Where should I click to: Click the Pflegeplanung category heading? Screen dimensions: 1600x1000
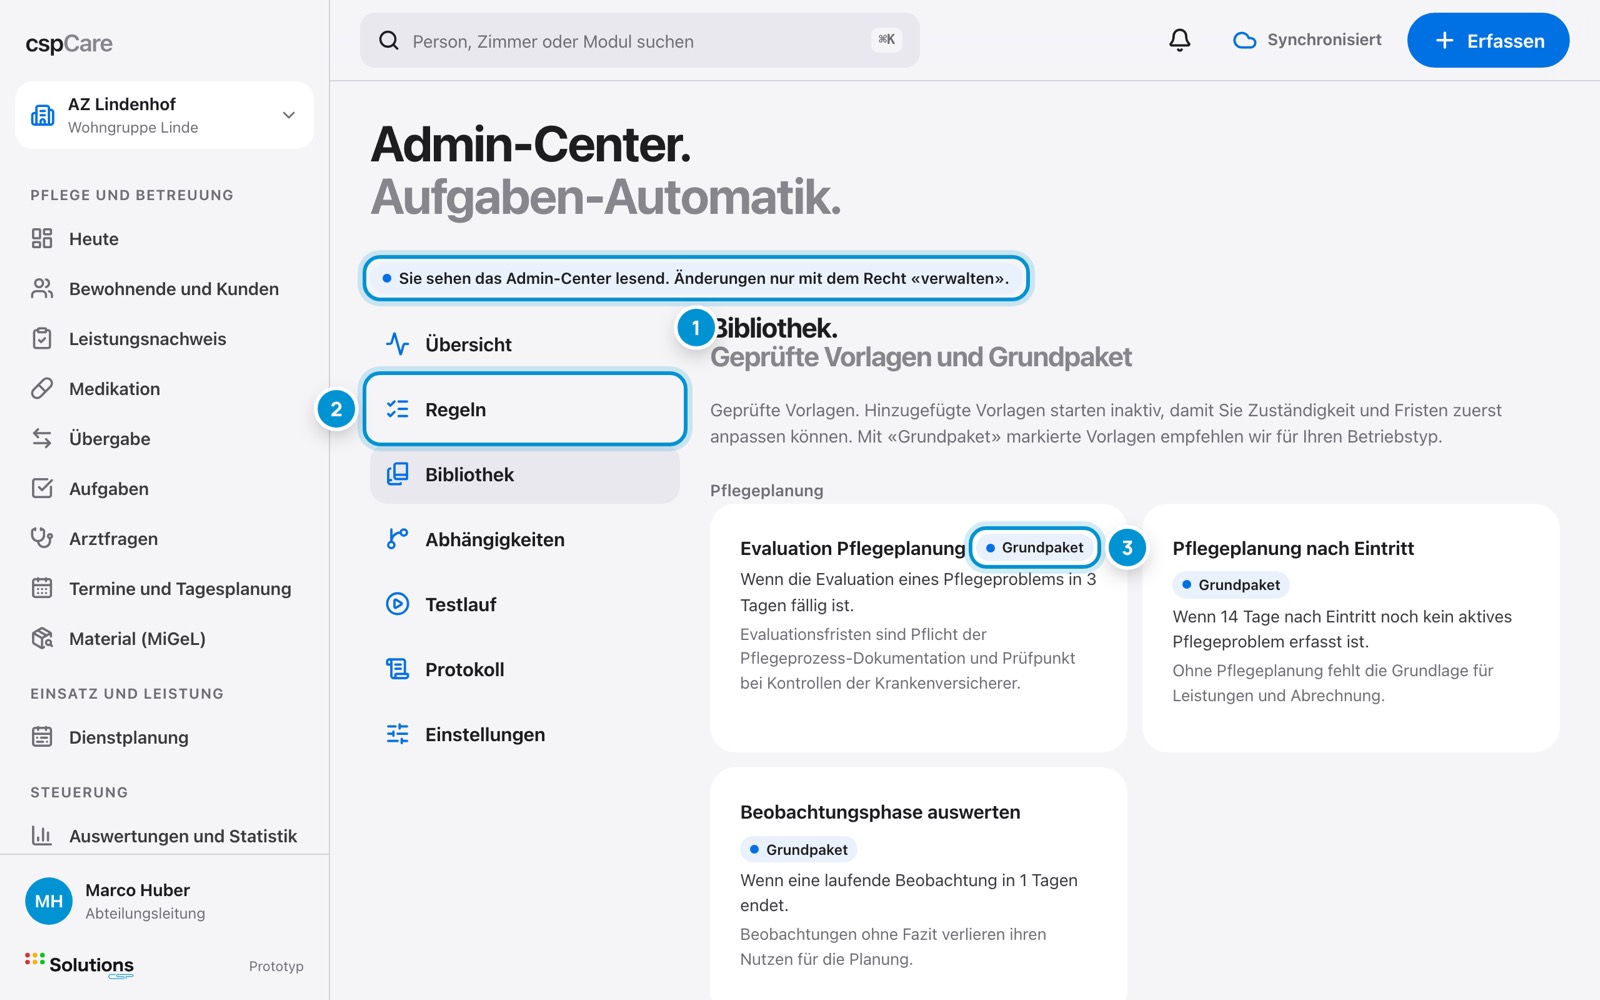pyautogui.click(x=767, y=490)
